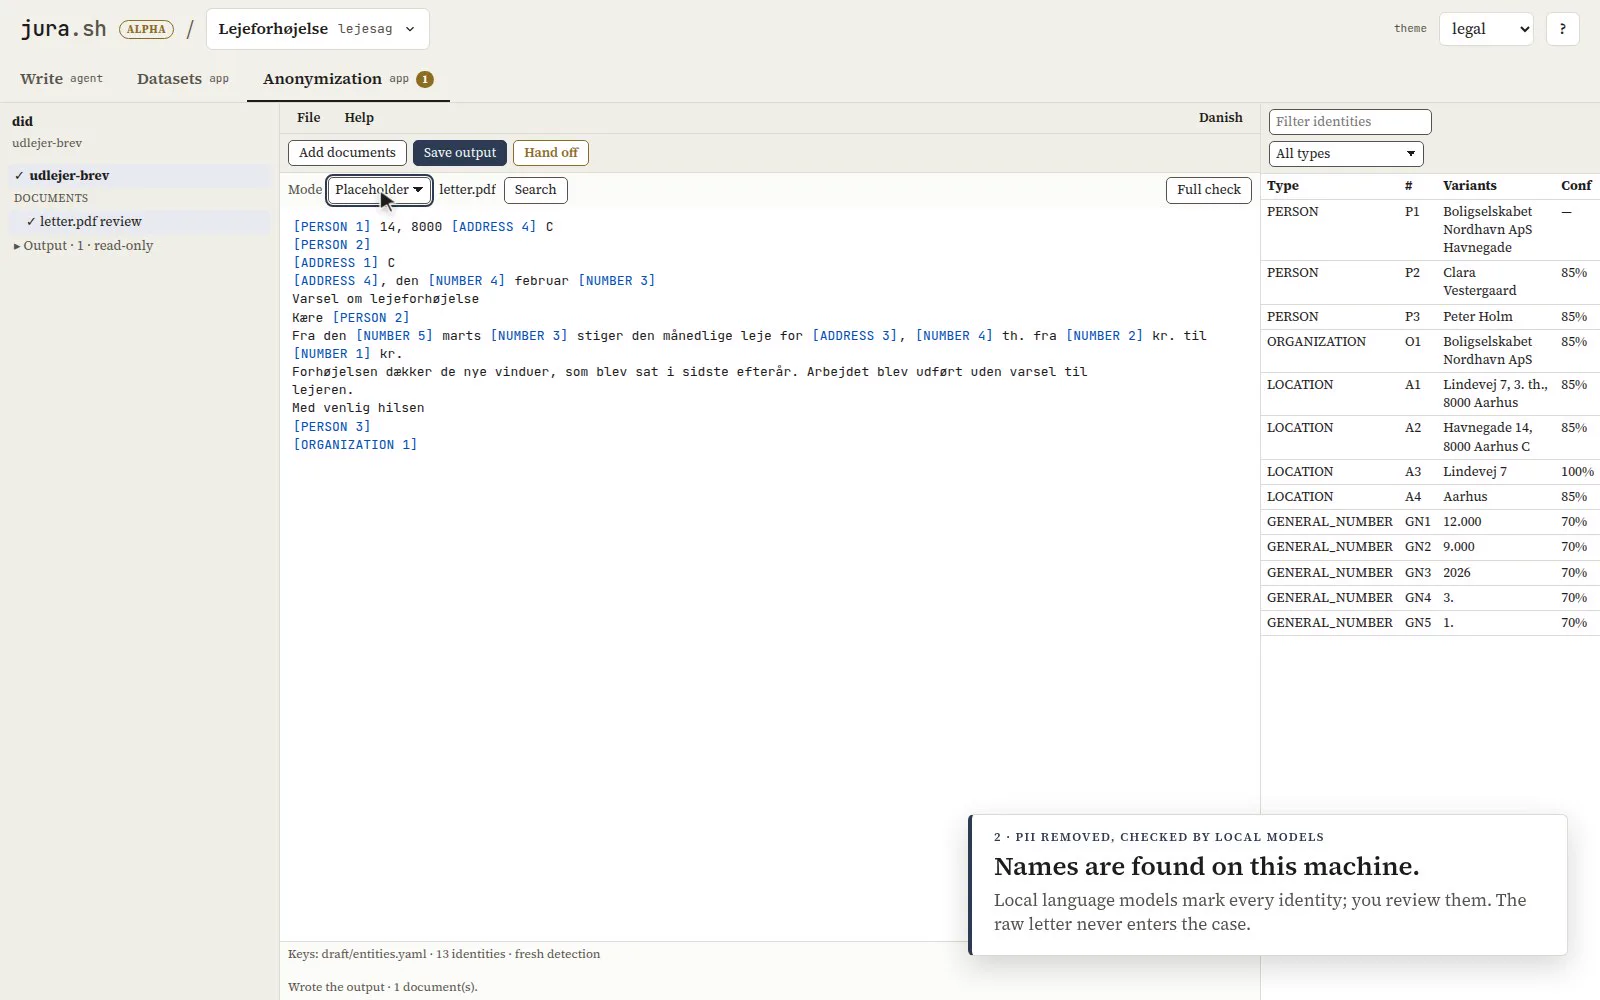The width and height of the screenshot is (1600, 1000).
Task: Click the P1 Boligselskabet Nordhavn person row
Action: [x=1430, y=230]
